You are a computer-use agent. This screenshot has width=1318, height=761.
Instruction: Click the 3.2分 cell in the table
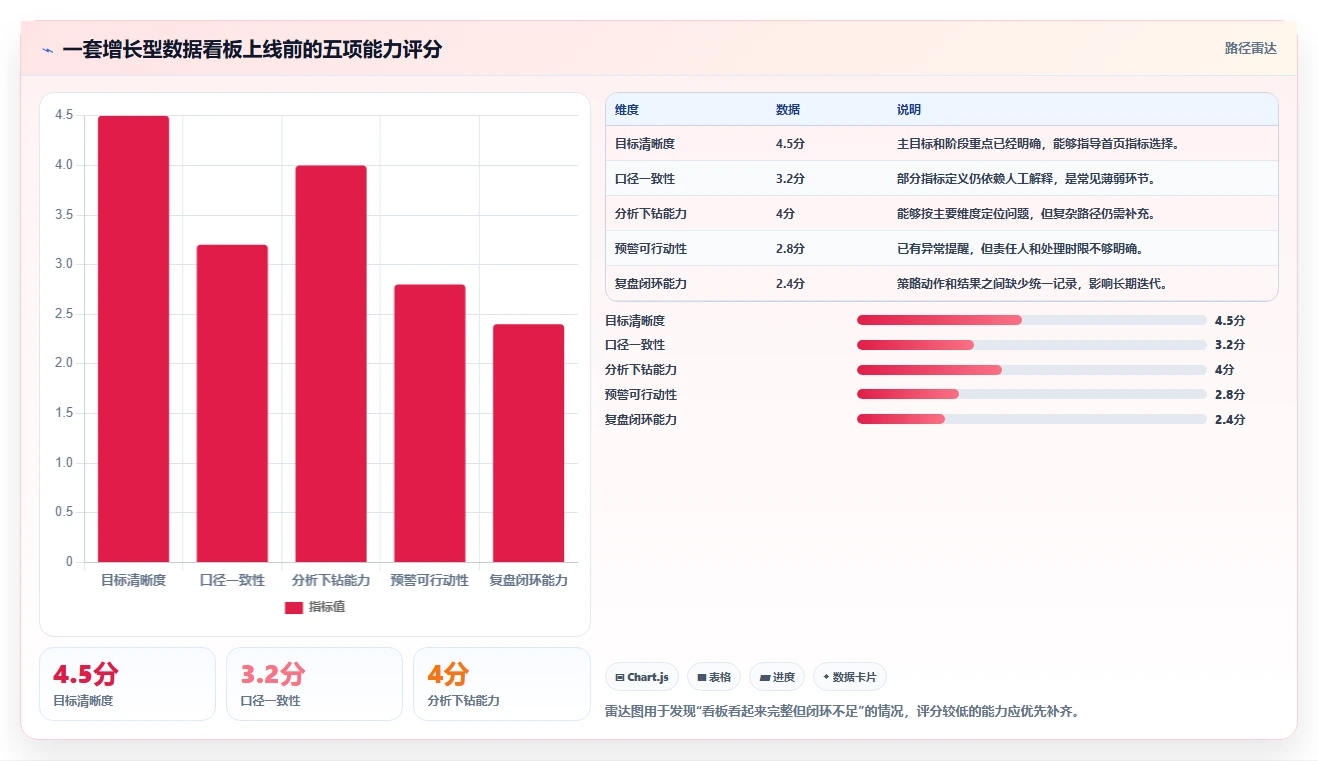pos(790,179)
